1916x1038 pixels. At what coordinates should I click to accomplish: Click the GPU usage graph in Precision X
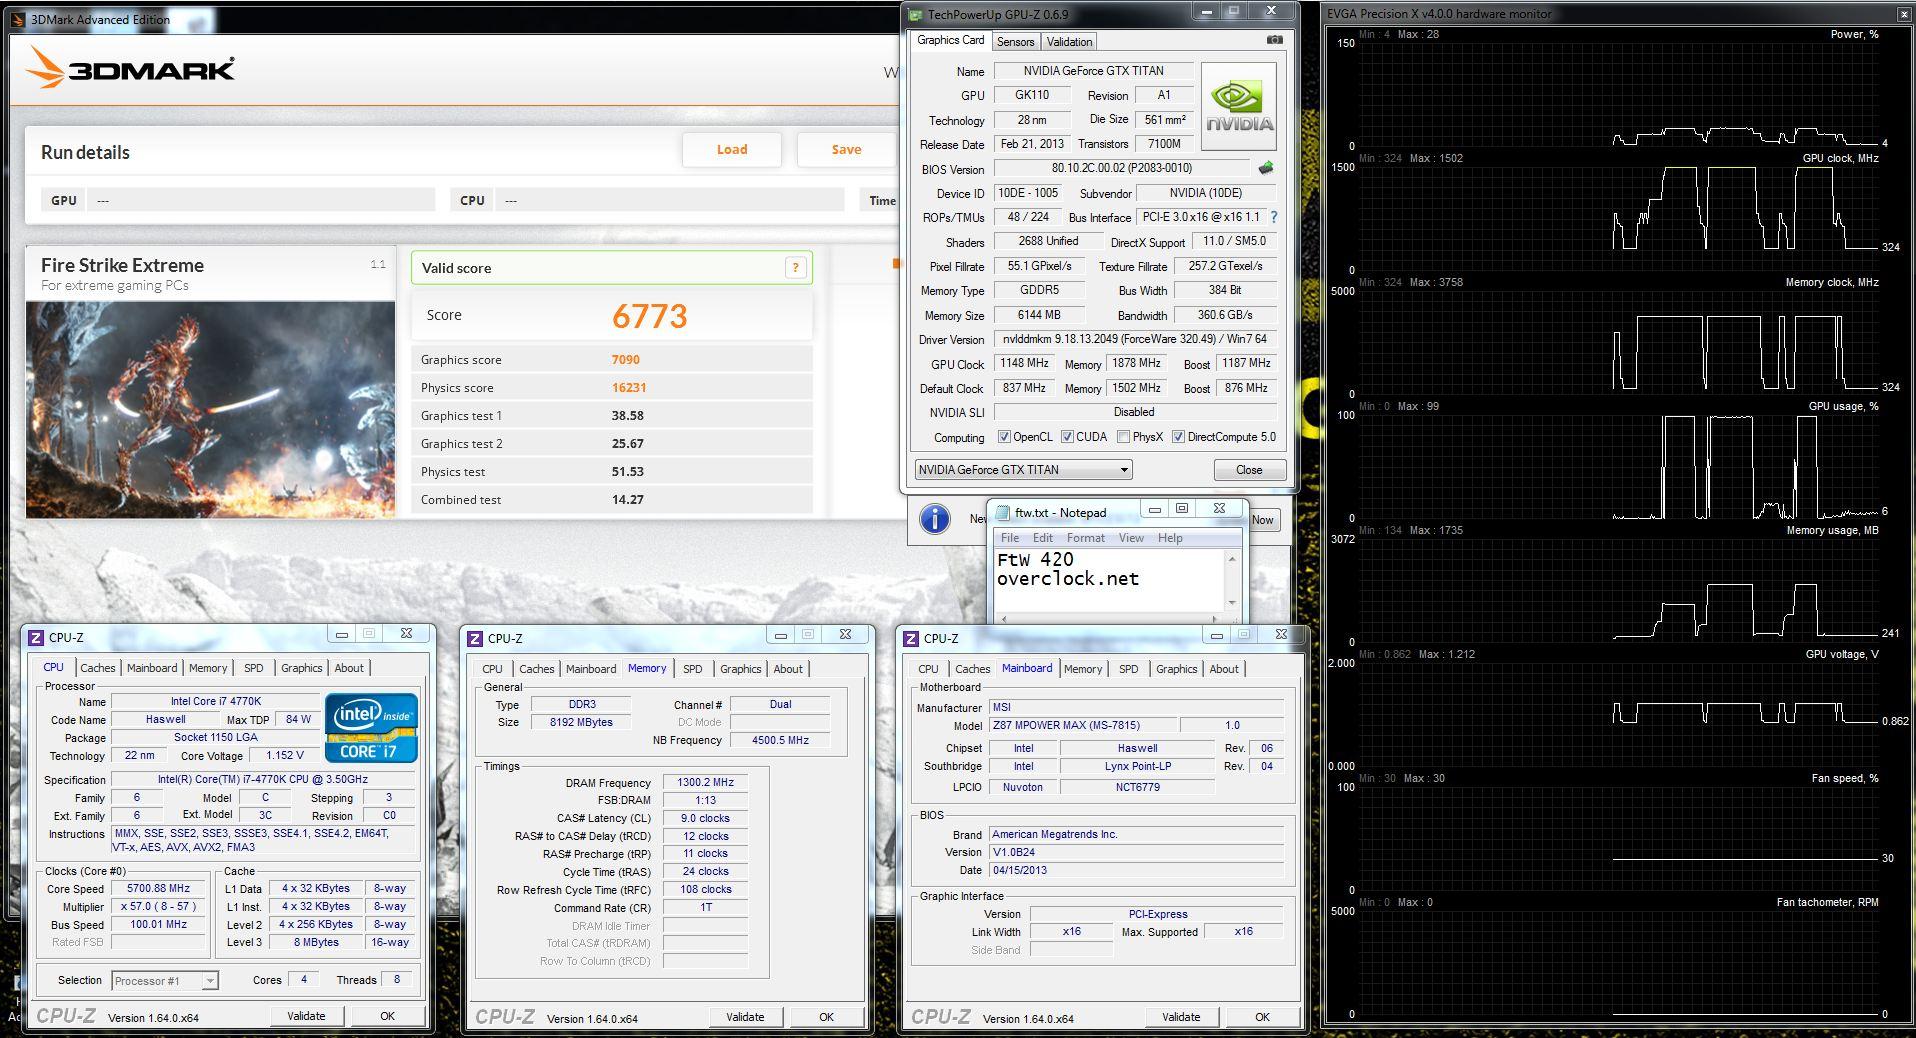[x=1617, y=465]
